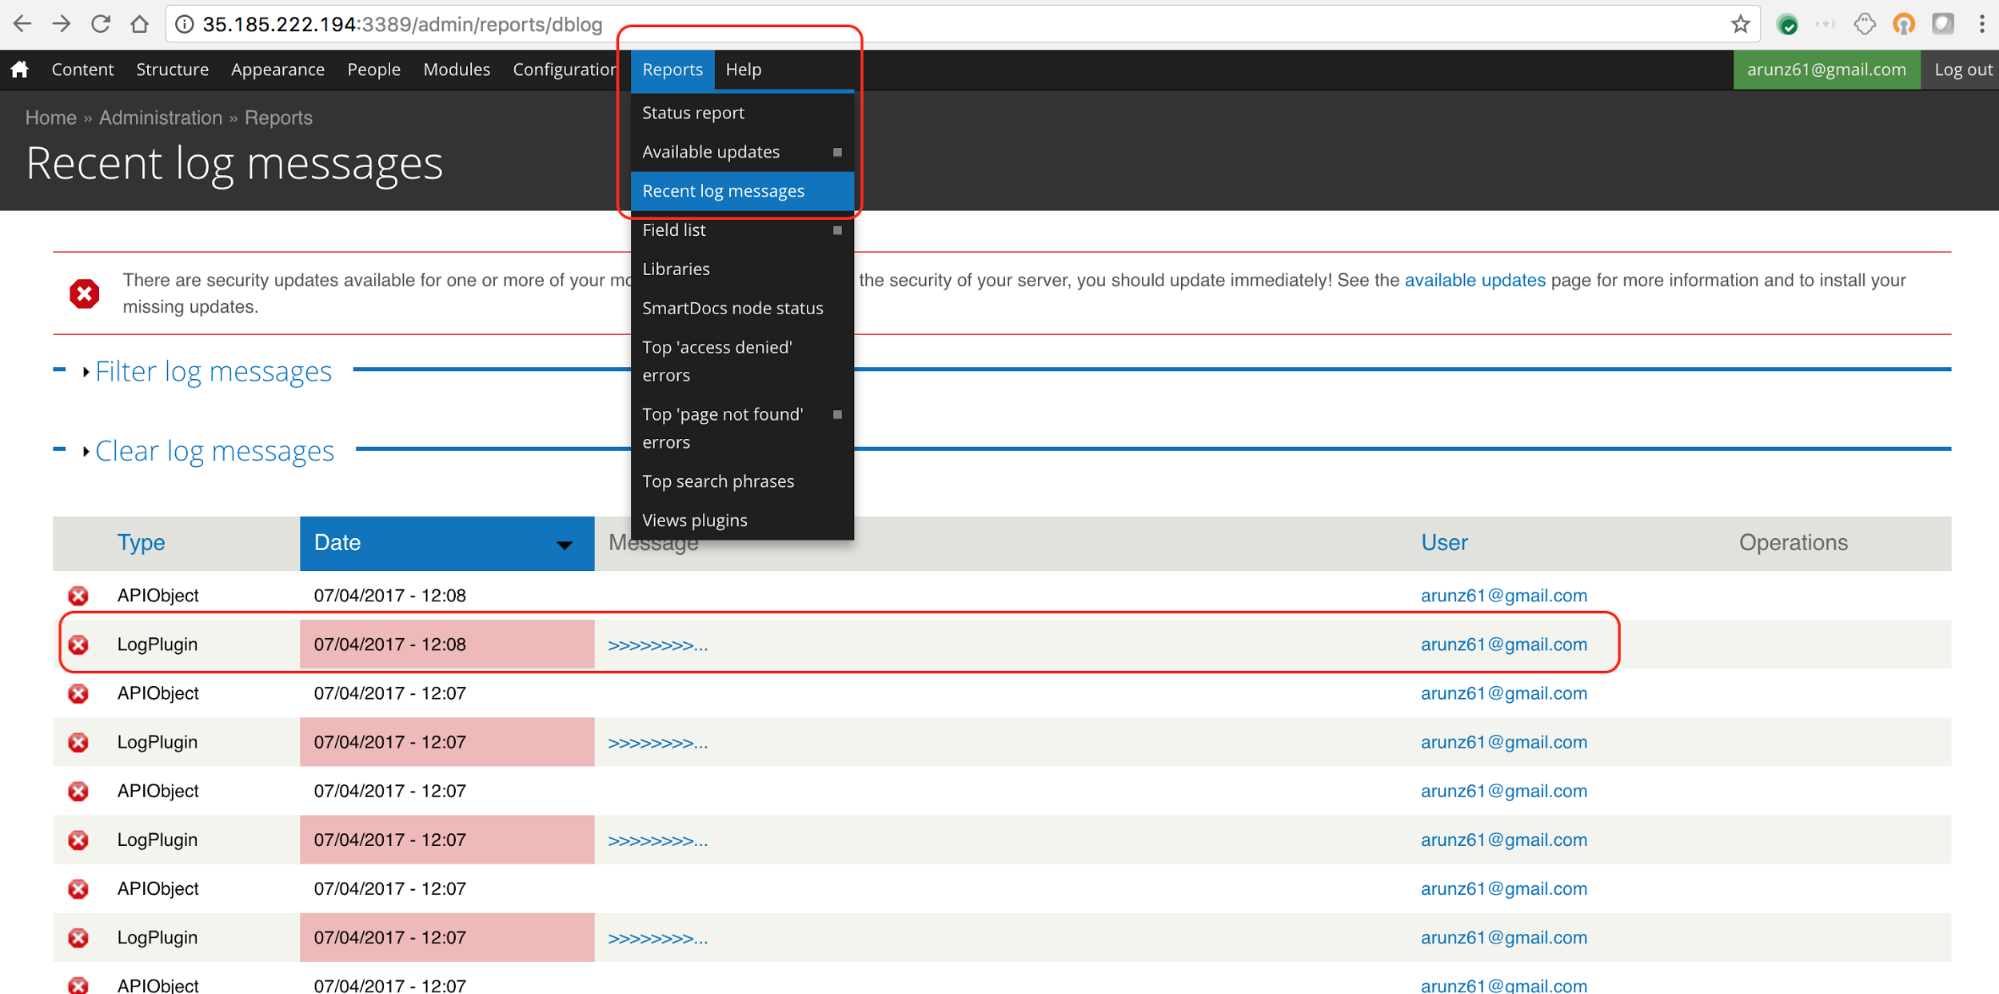Open the browser three-dot menu
The height and width of the screenshot is (994, 1999).
tap(1981, 24)
